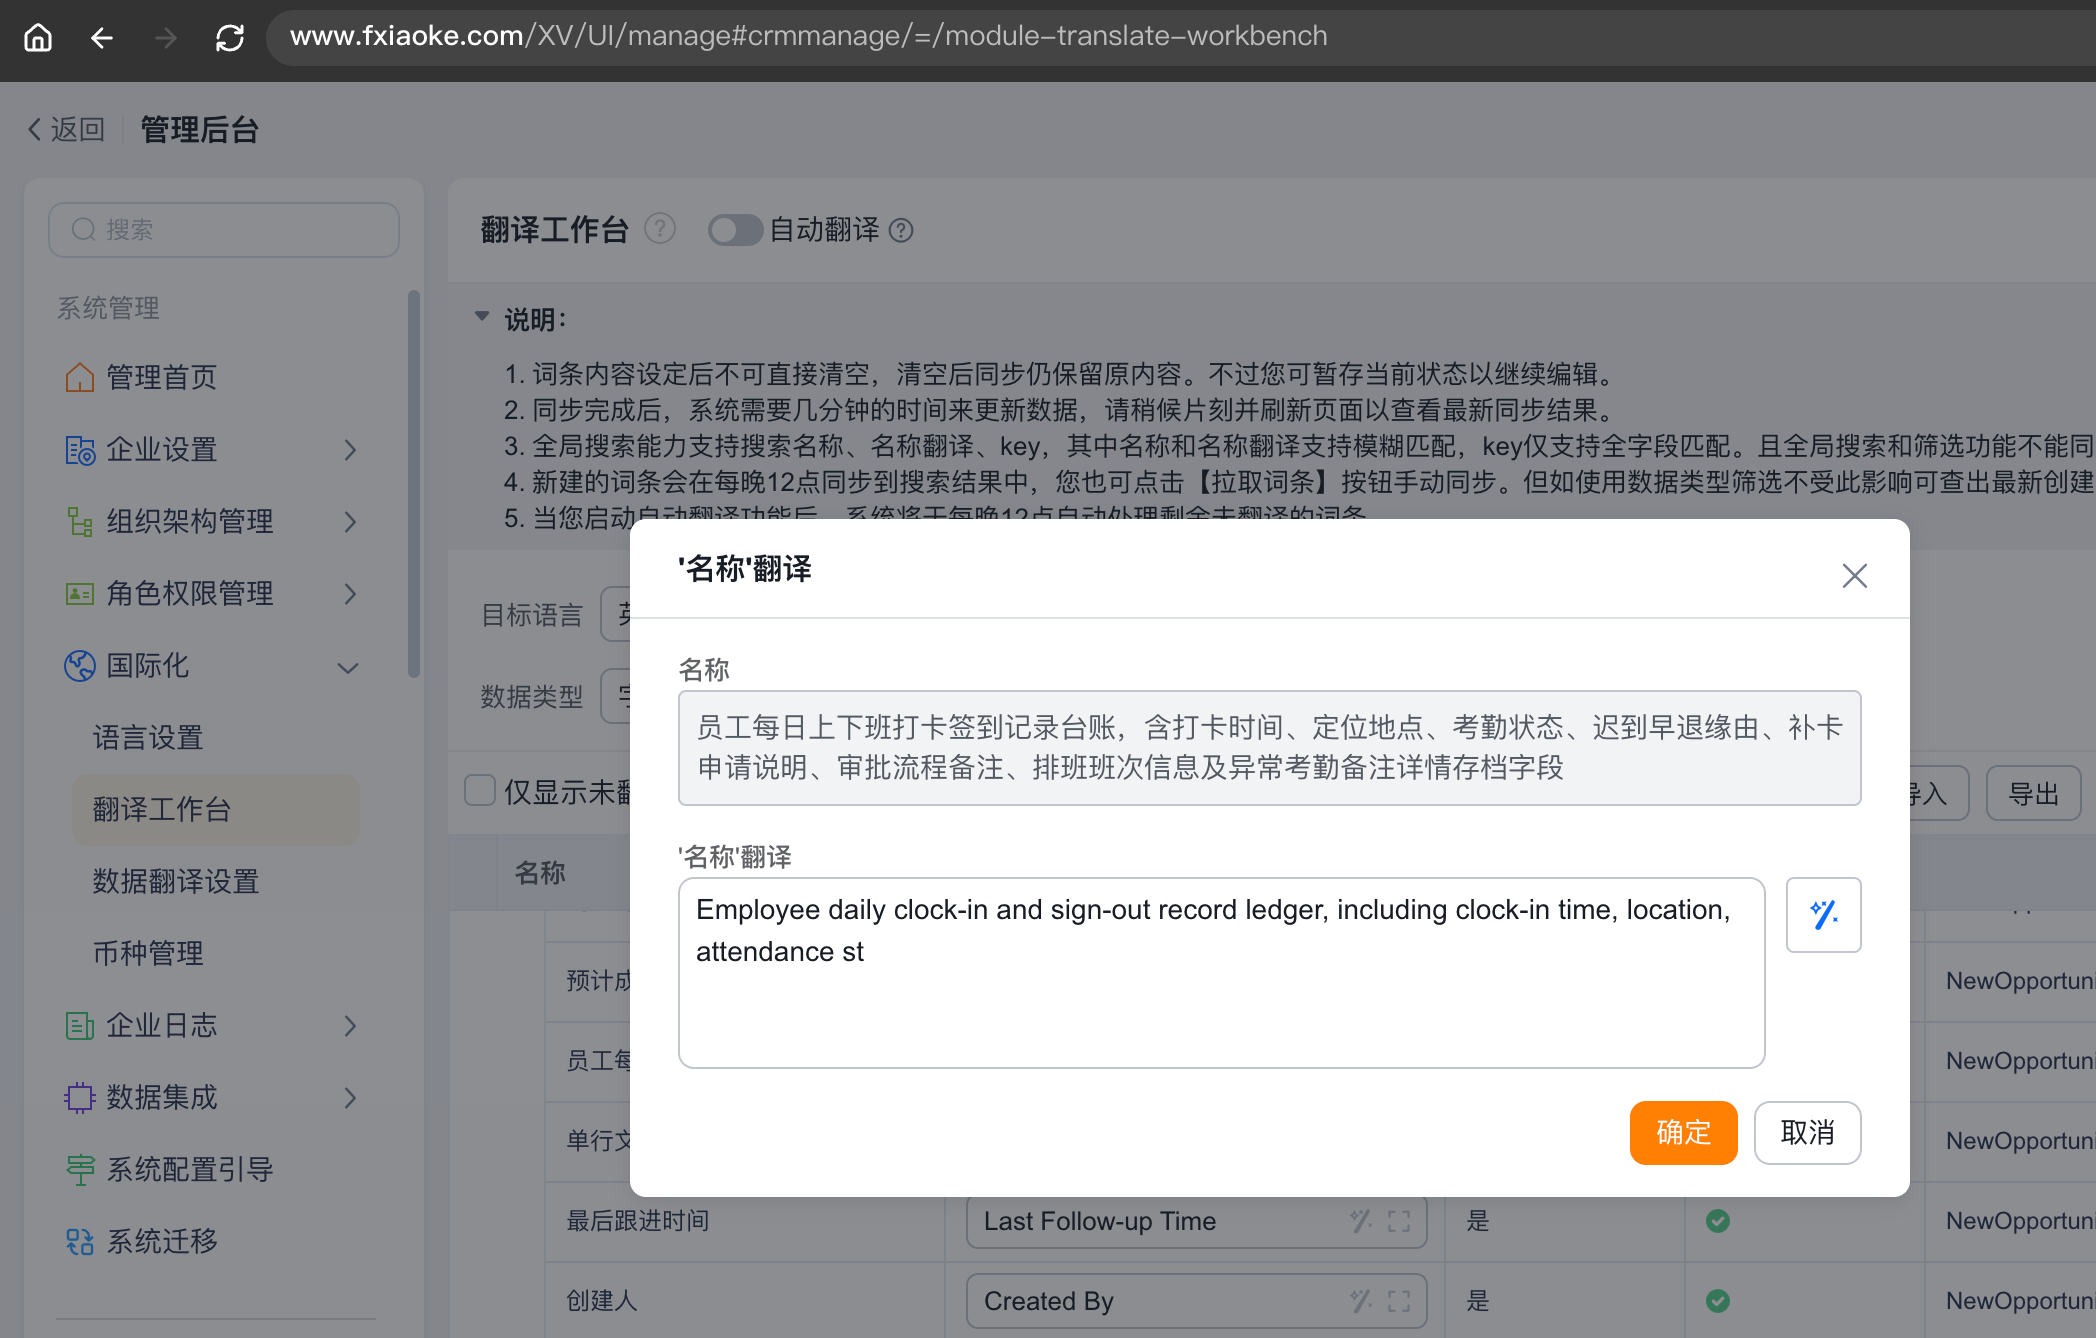Click the 导出 button
Image resolution: width=2096 pixels, height=1338 pixels.
tap(2033, 794)
